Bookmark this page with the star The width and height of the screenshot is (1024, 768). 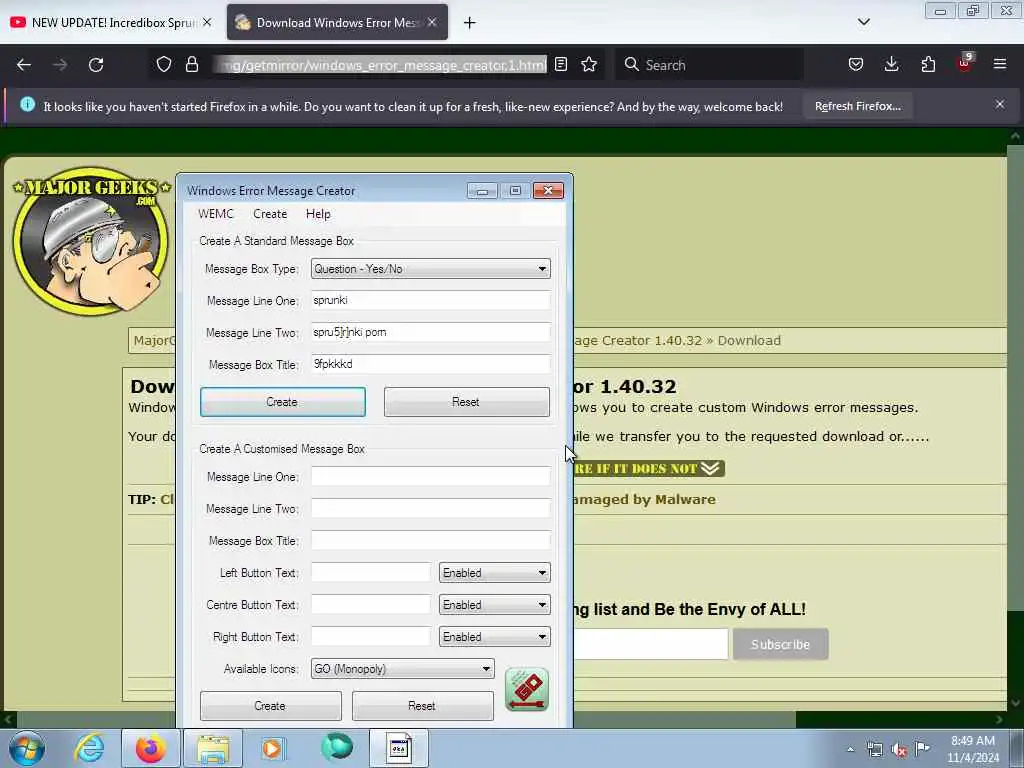589,65
